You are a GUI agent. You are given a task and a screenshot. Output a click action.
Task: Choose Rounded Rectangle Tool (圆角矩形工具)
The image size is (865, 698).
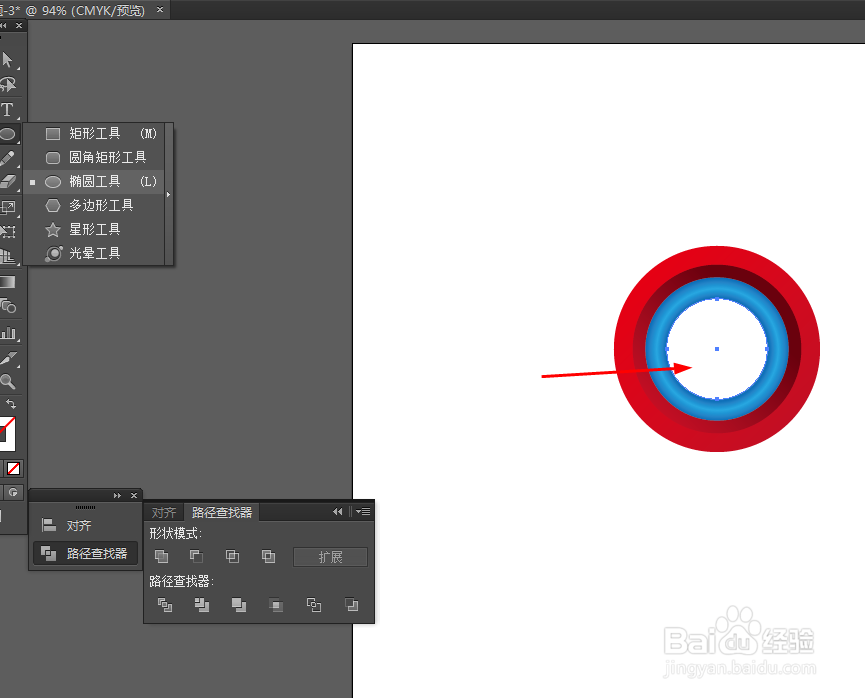94,158
